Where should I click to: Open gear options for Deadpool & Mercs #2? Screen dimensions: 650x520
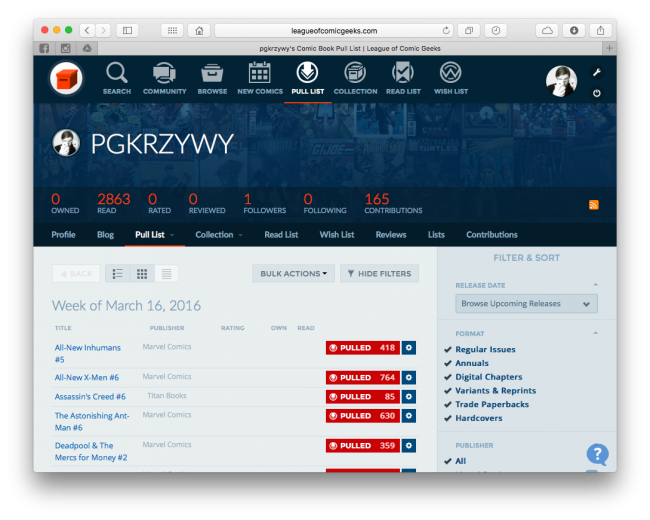click(x=409, y=445)
